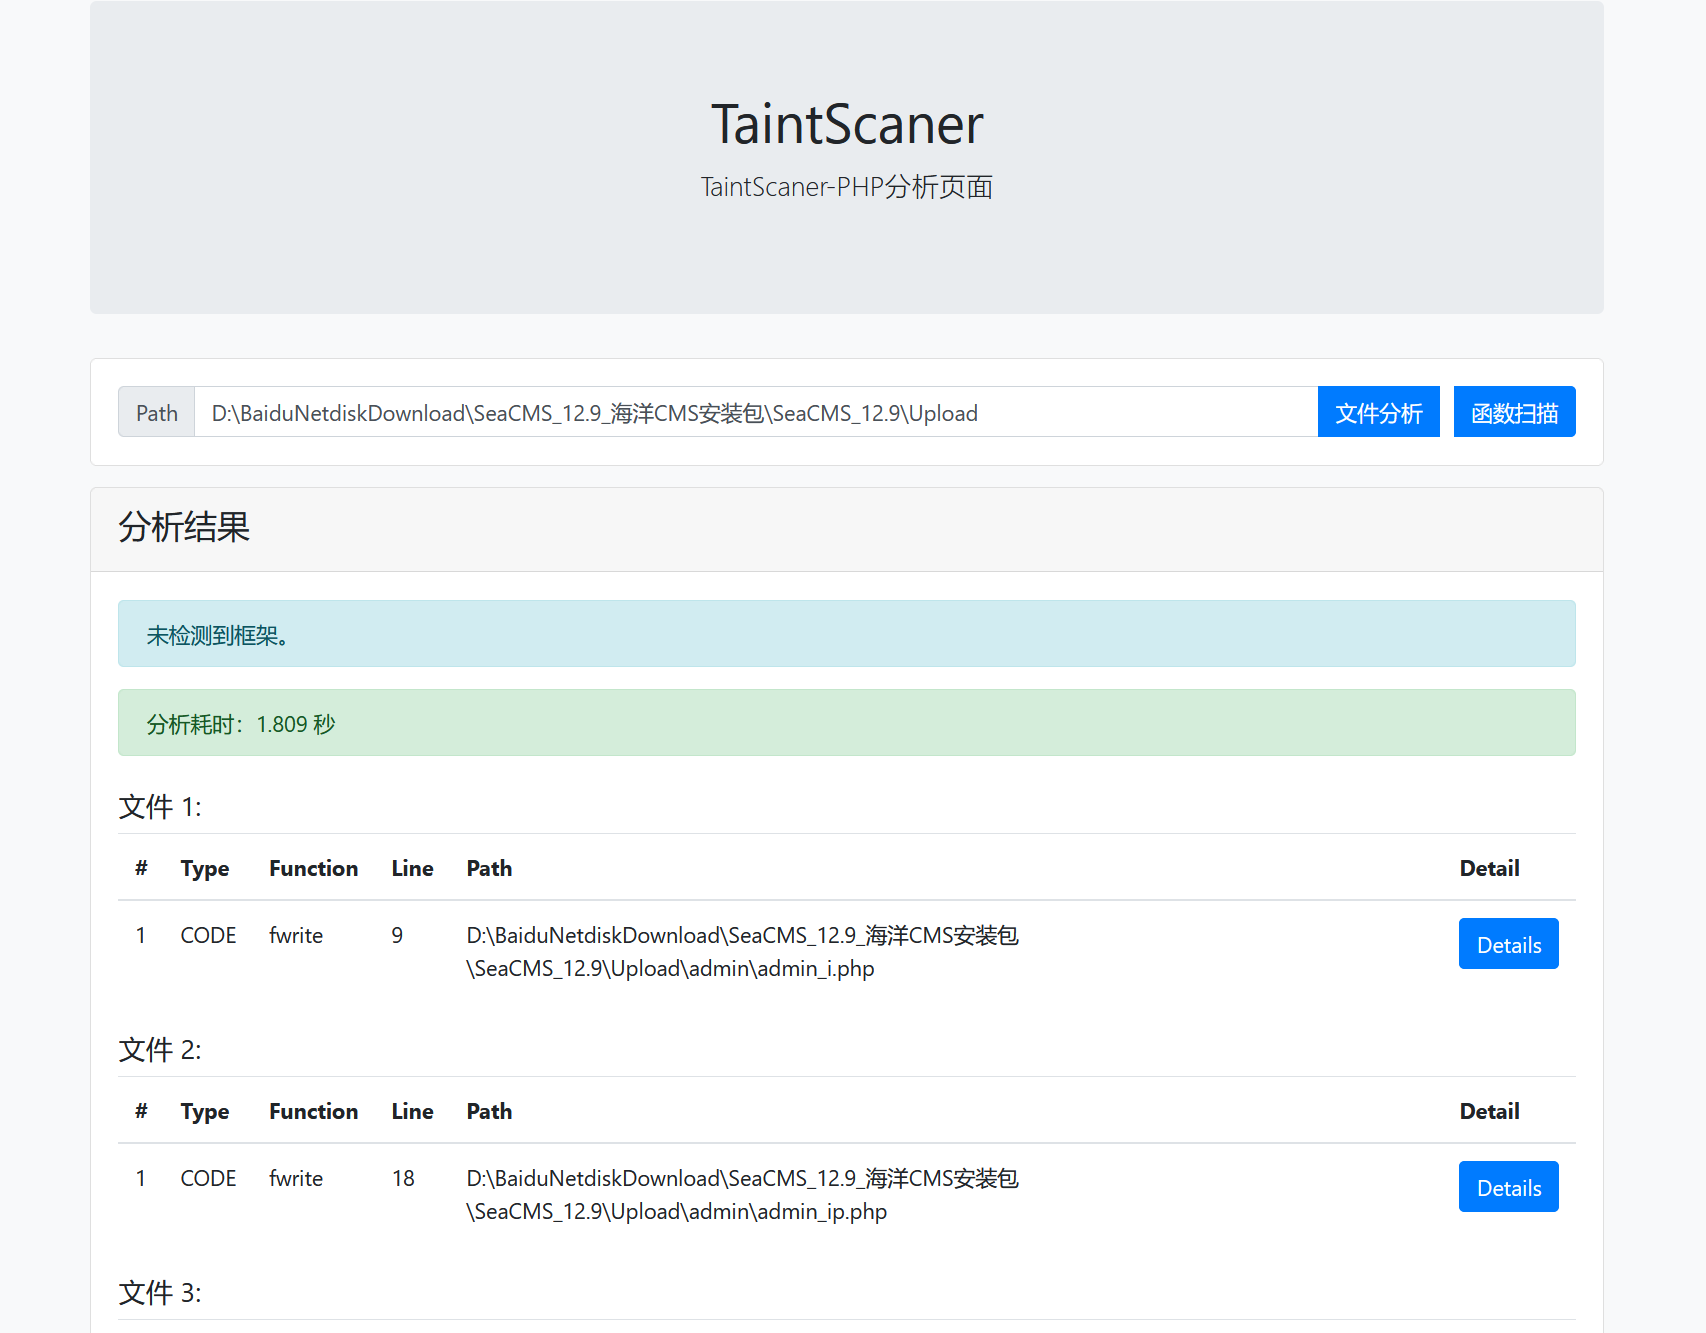Image resolution: width=1706 pixels, height=1333 pixels.
Task: Click Detail header in 文件 2 table
Action: (x=1489, y=1111)
